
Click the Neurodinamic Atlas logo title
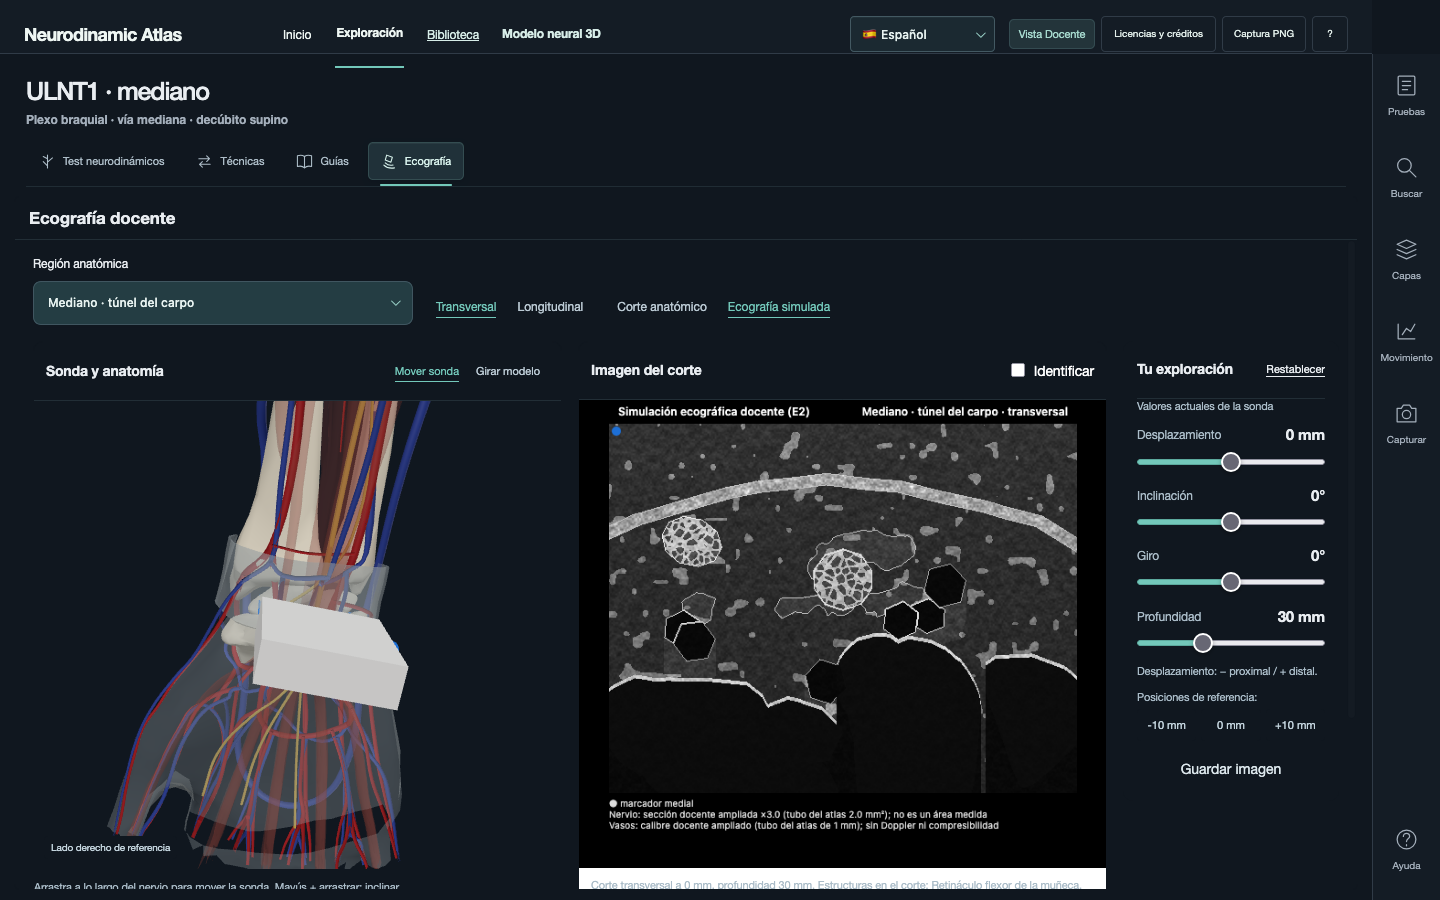tap(103, 35)
